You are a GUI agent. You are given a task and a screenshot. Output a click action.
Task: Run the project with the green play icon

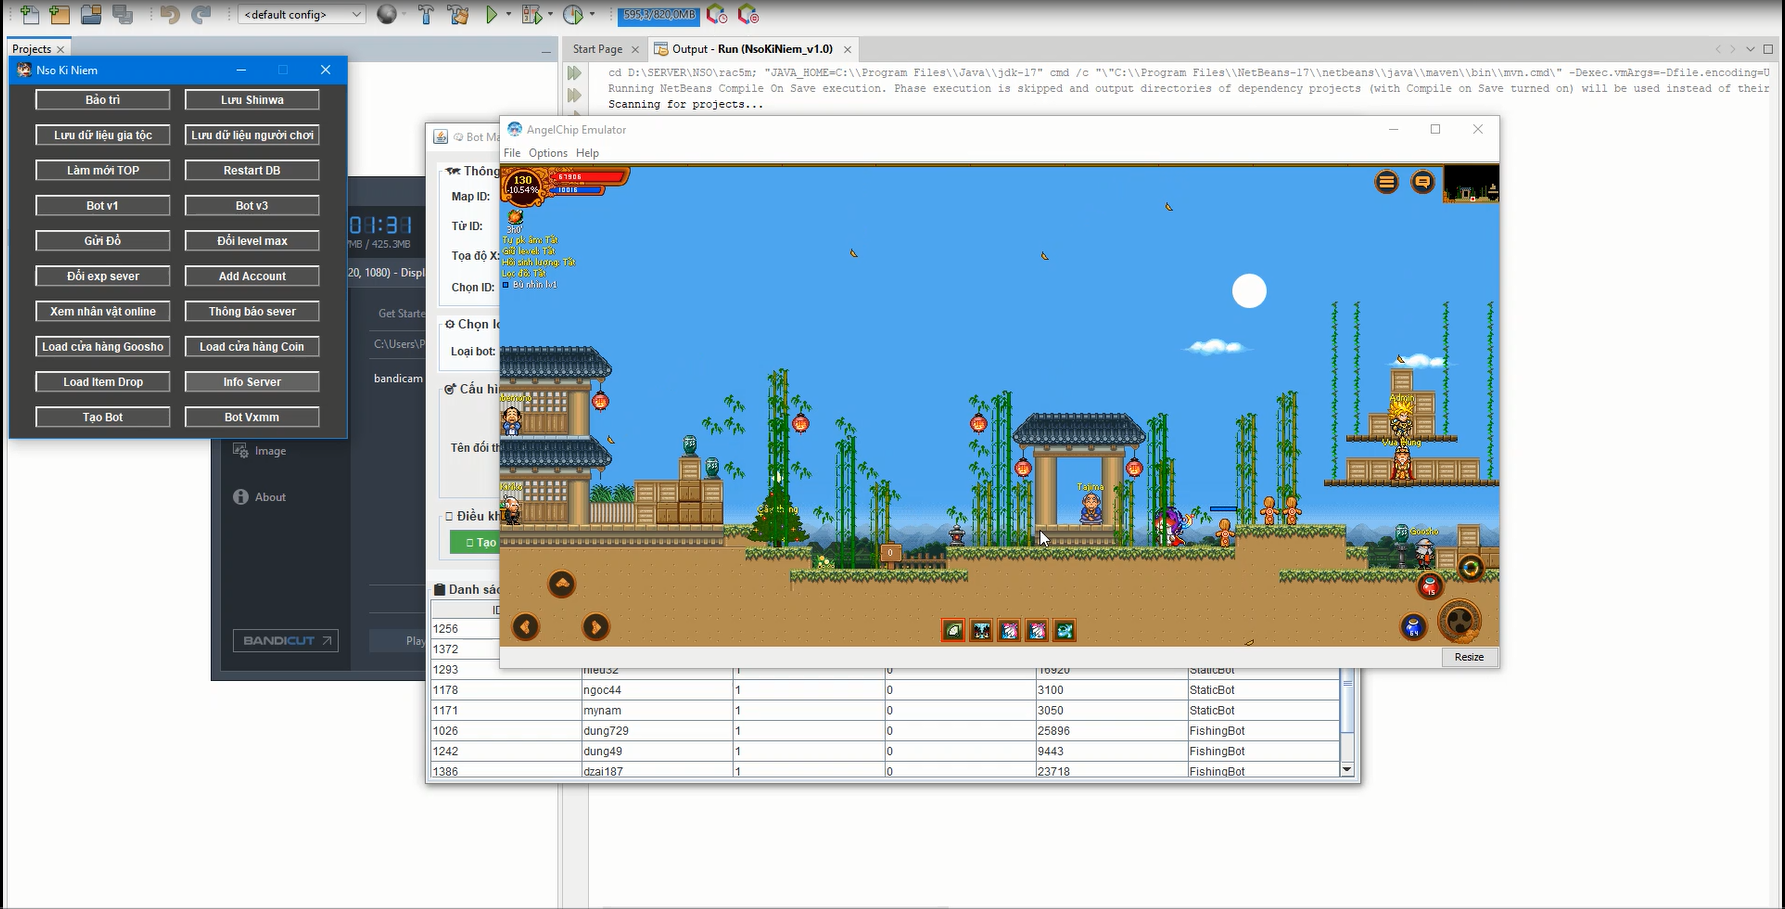491,14
